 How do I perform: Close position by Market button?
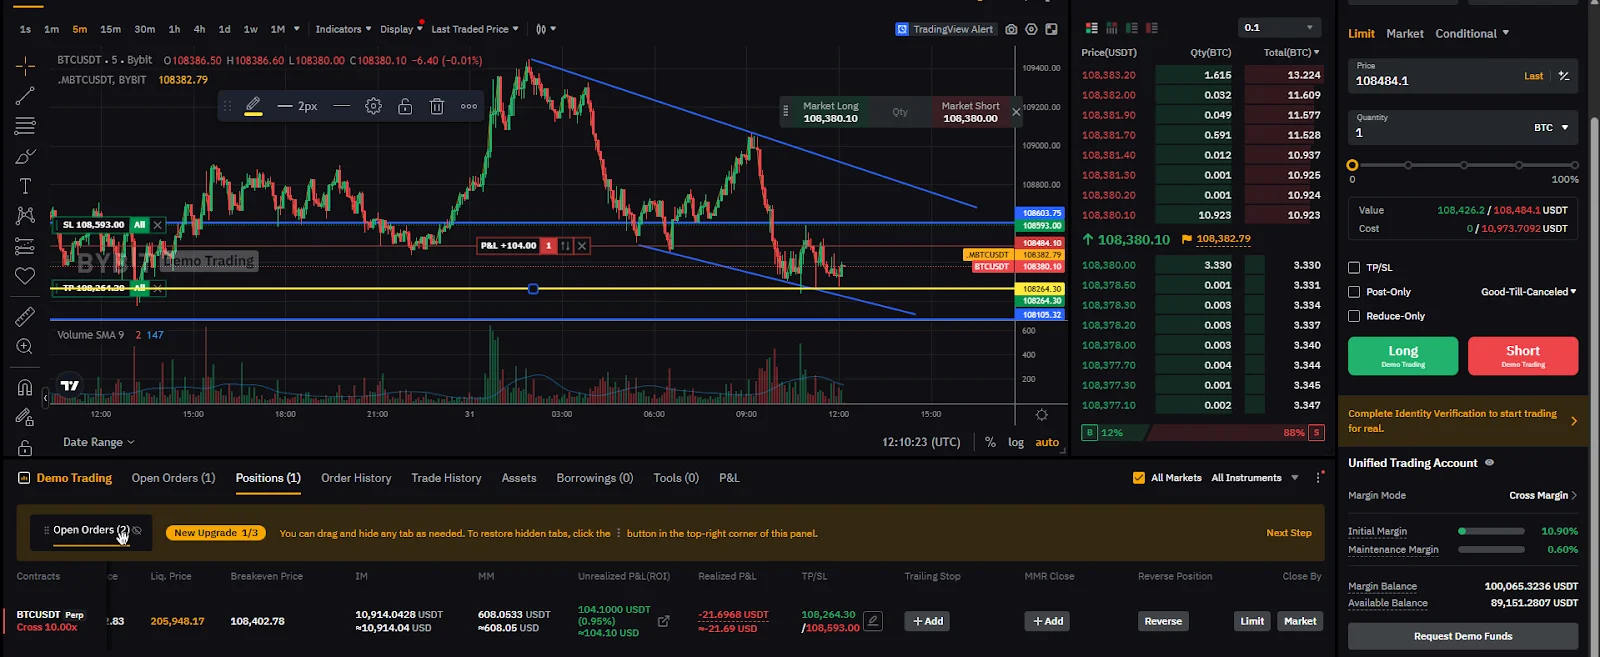point(1300,621)
